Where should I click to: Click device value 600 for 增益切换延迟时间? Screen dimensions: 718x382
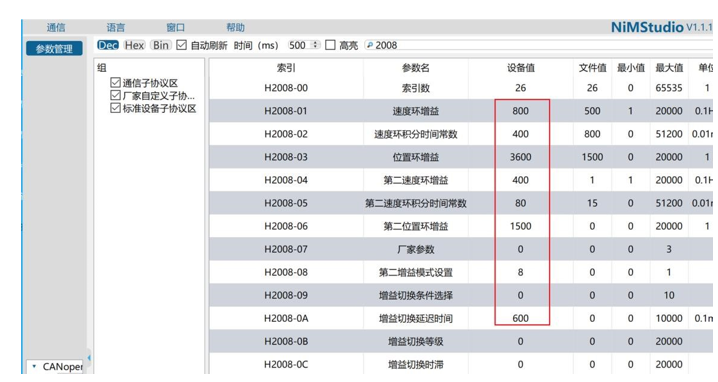(x=521, y=318)
